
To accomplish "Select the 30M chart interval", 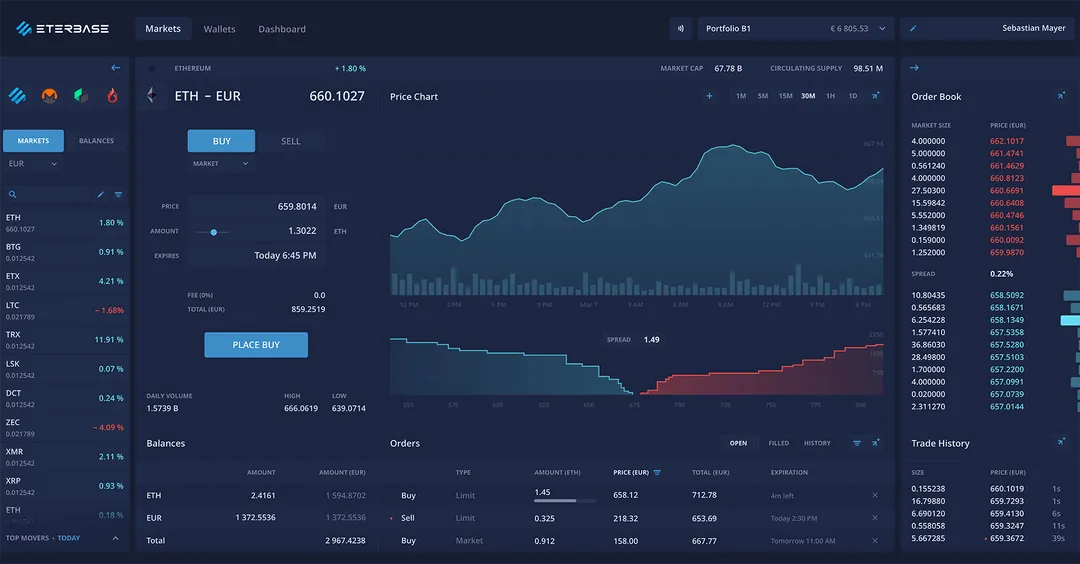I will (x=808, y=96).
